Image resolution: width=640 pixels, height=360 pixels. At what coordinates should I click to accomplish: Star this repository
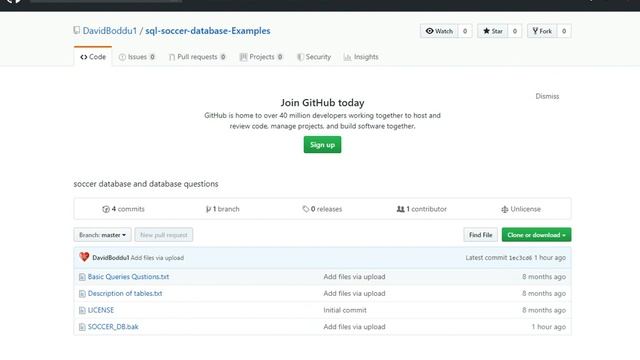pos(493,31)
